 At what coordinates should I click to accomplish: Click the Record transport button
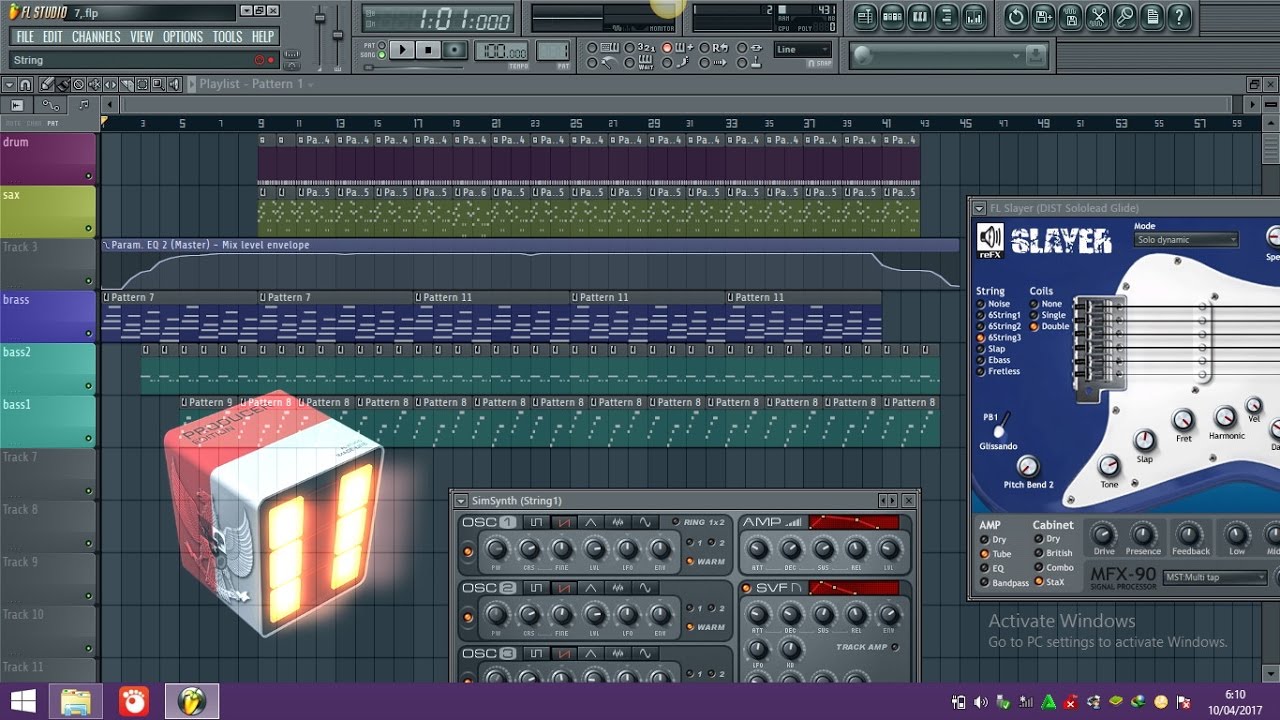pyautogui.click(x=455, y=50)
